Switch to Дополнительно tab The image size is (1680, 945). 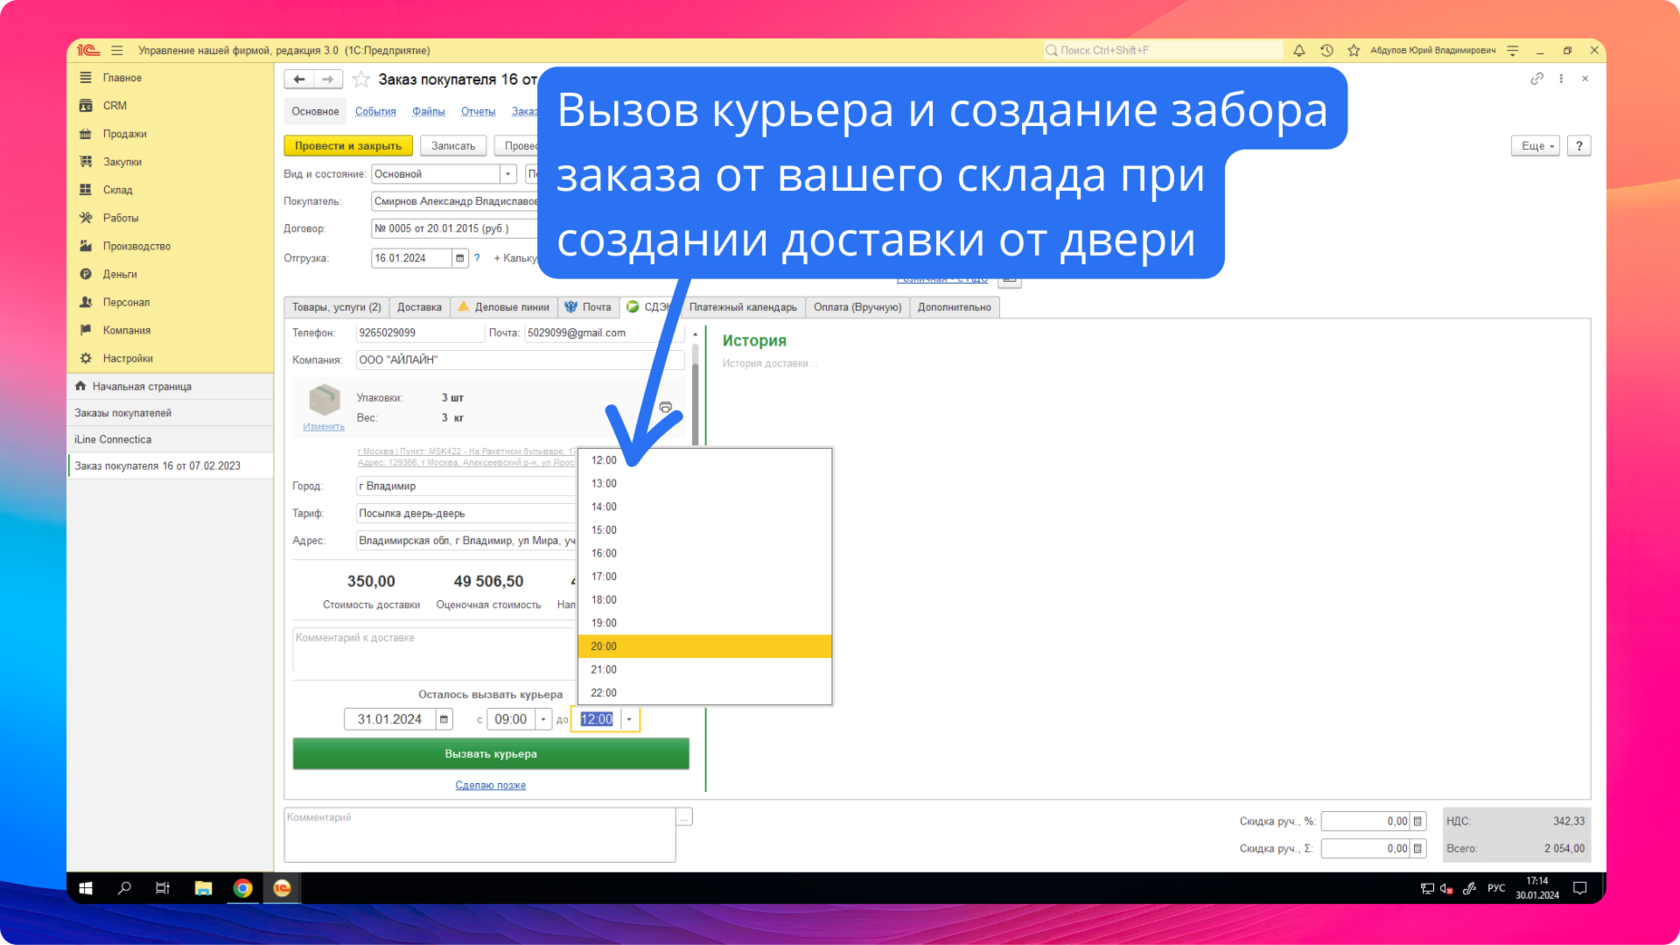[954, 307]
